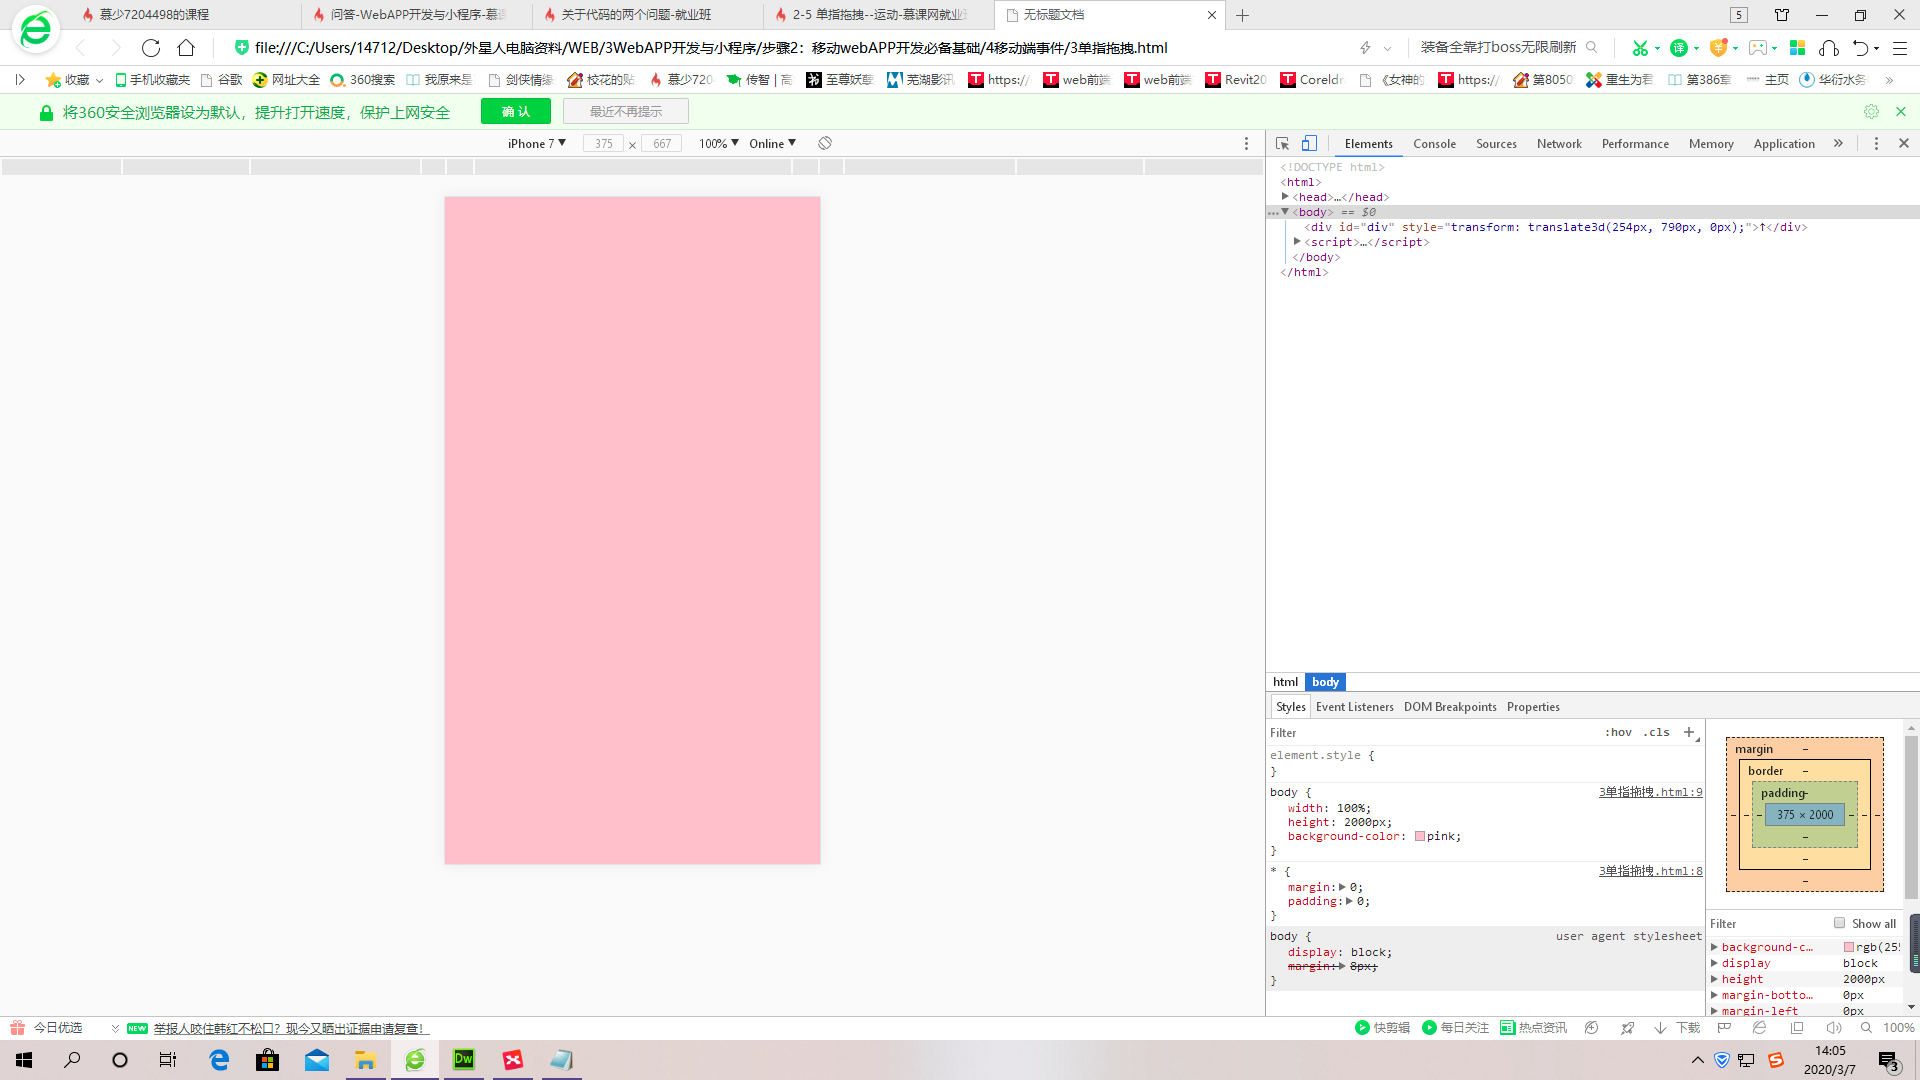This screenshot has width=1920, height=1080.
Task: Open the iPhone 7 device dropdown
Action: pos(537,144)
